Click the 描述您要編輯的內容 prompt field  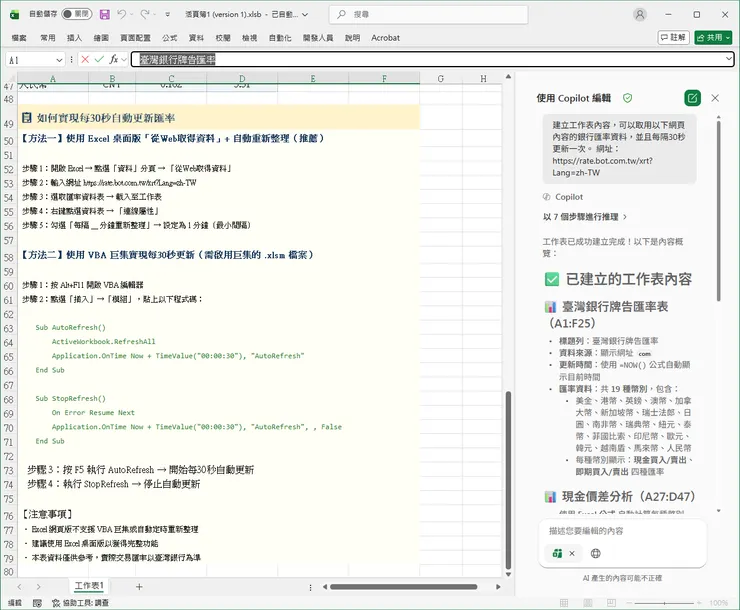tap(622, 531)
